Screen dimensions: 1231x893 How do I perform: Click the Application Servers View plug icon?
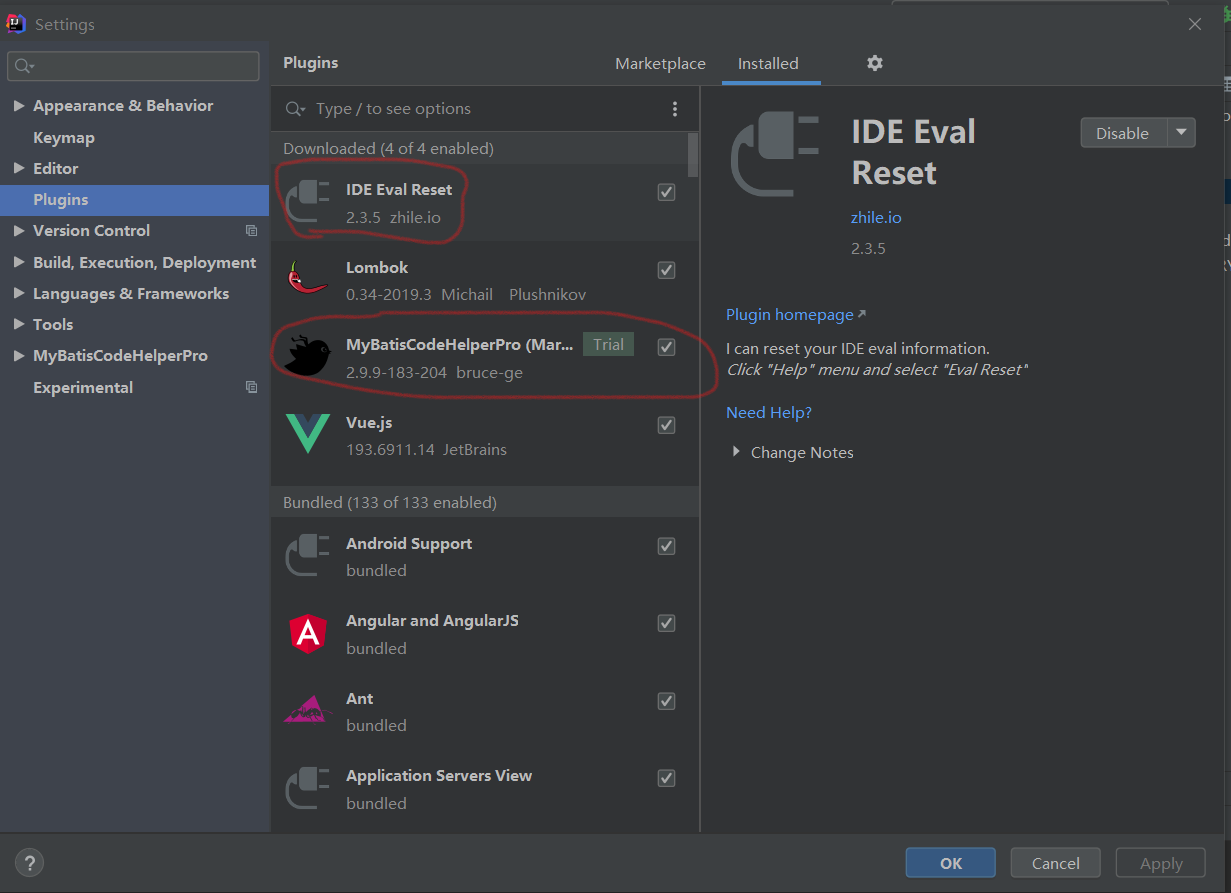pyautogui.click(x=307, y=788)
